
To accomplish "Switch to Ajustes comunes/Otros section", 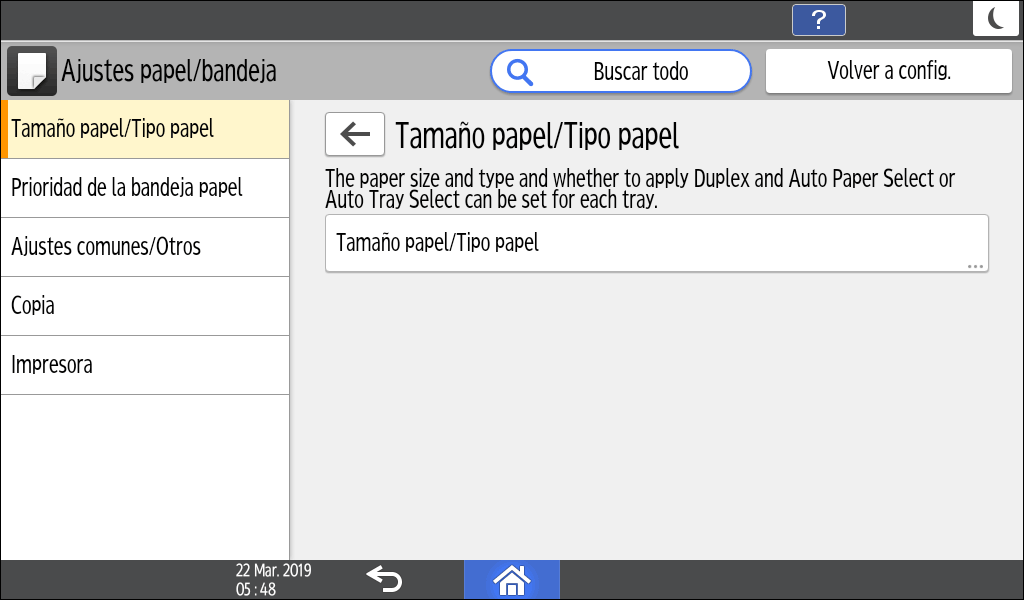I will point(145,247).
